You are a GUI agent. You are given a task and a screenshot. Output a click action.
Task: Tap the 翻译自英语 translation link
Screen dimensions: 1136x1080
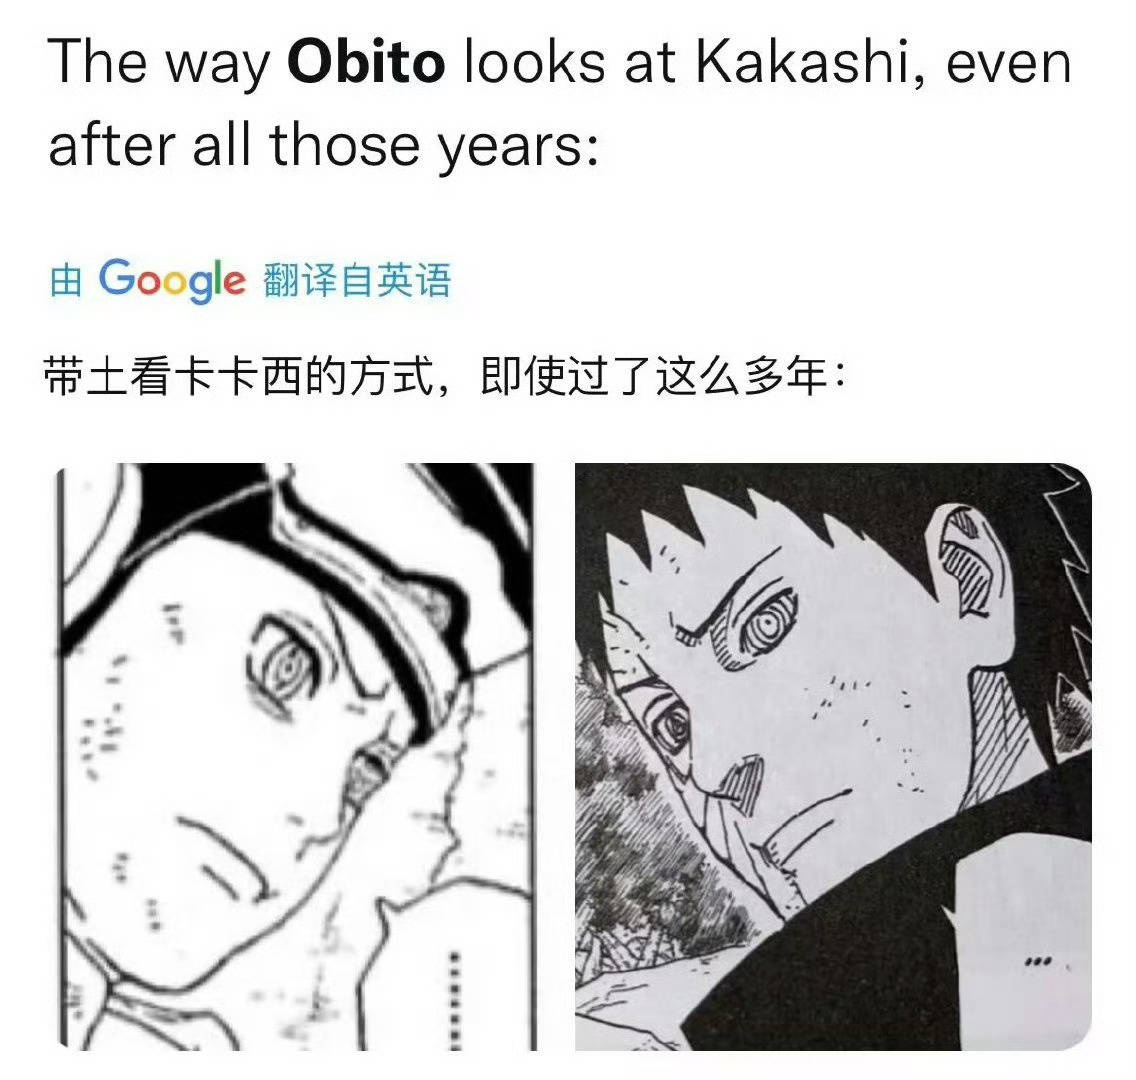pos(357,280)
